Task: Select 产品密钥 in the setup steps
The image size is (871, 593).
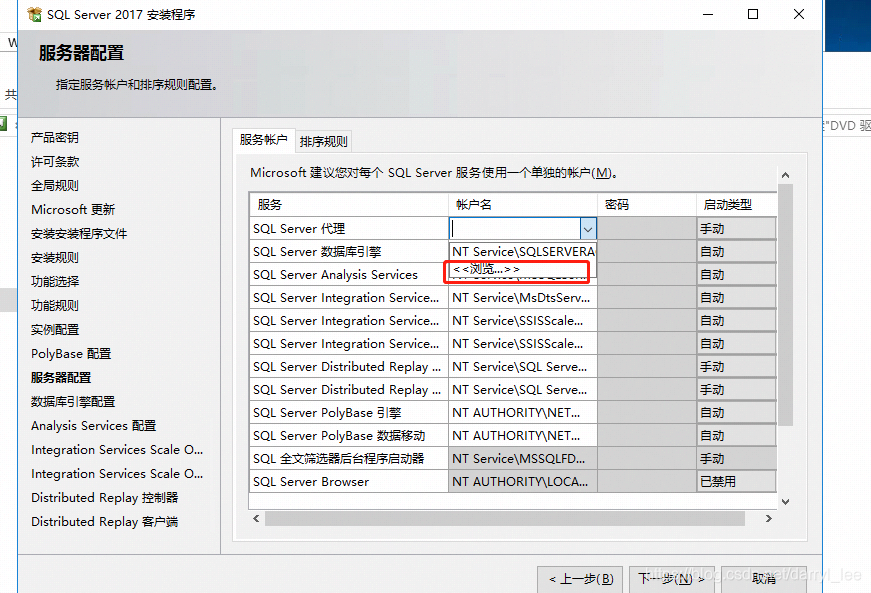Action: pyautogui.click(x=55, y=138)
